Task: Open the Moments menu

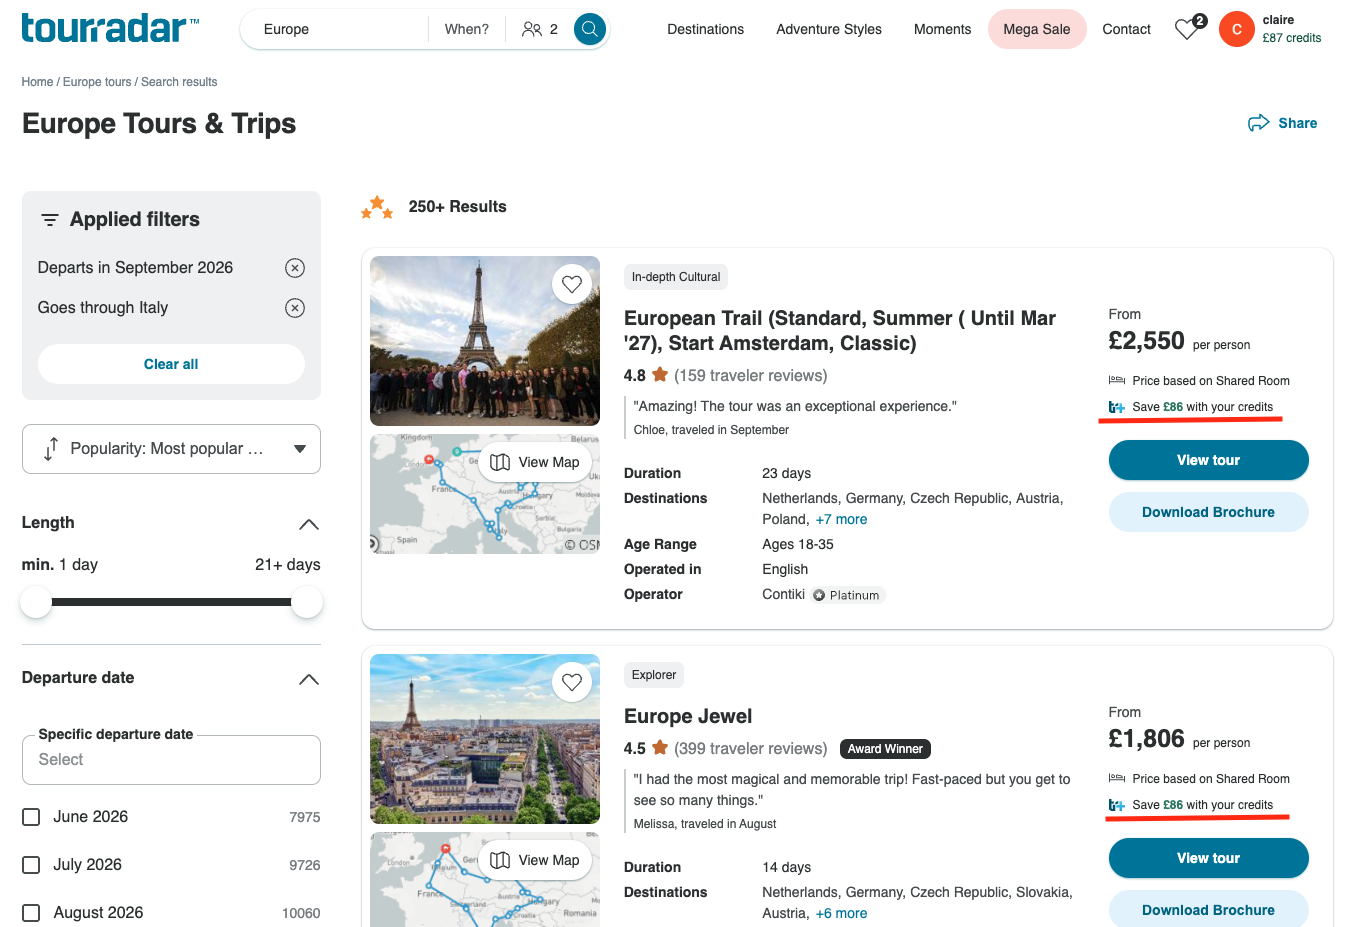Action: (942, 29)
